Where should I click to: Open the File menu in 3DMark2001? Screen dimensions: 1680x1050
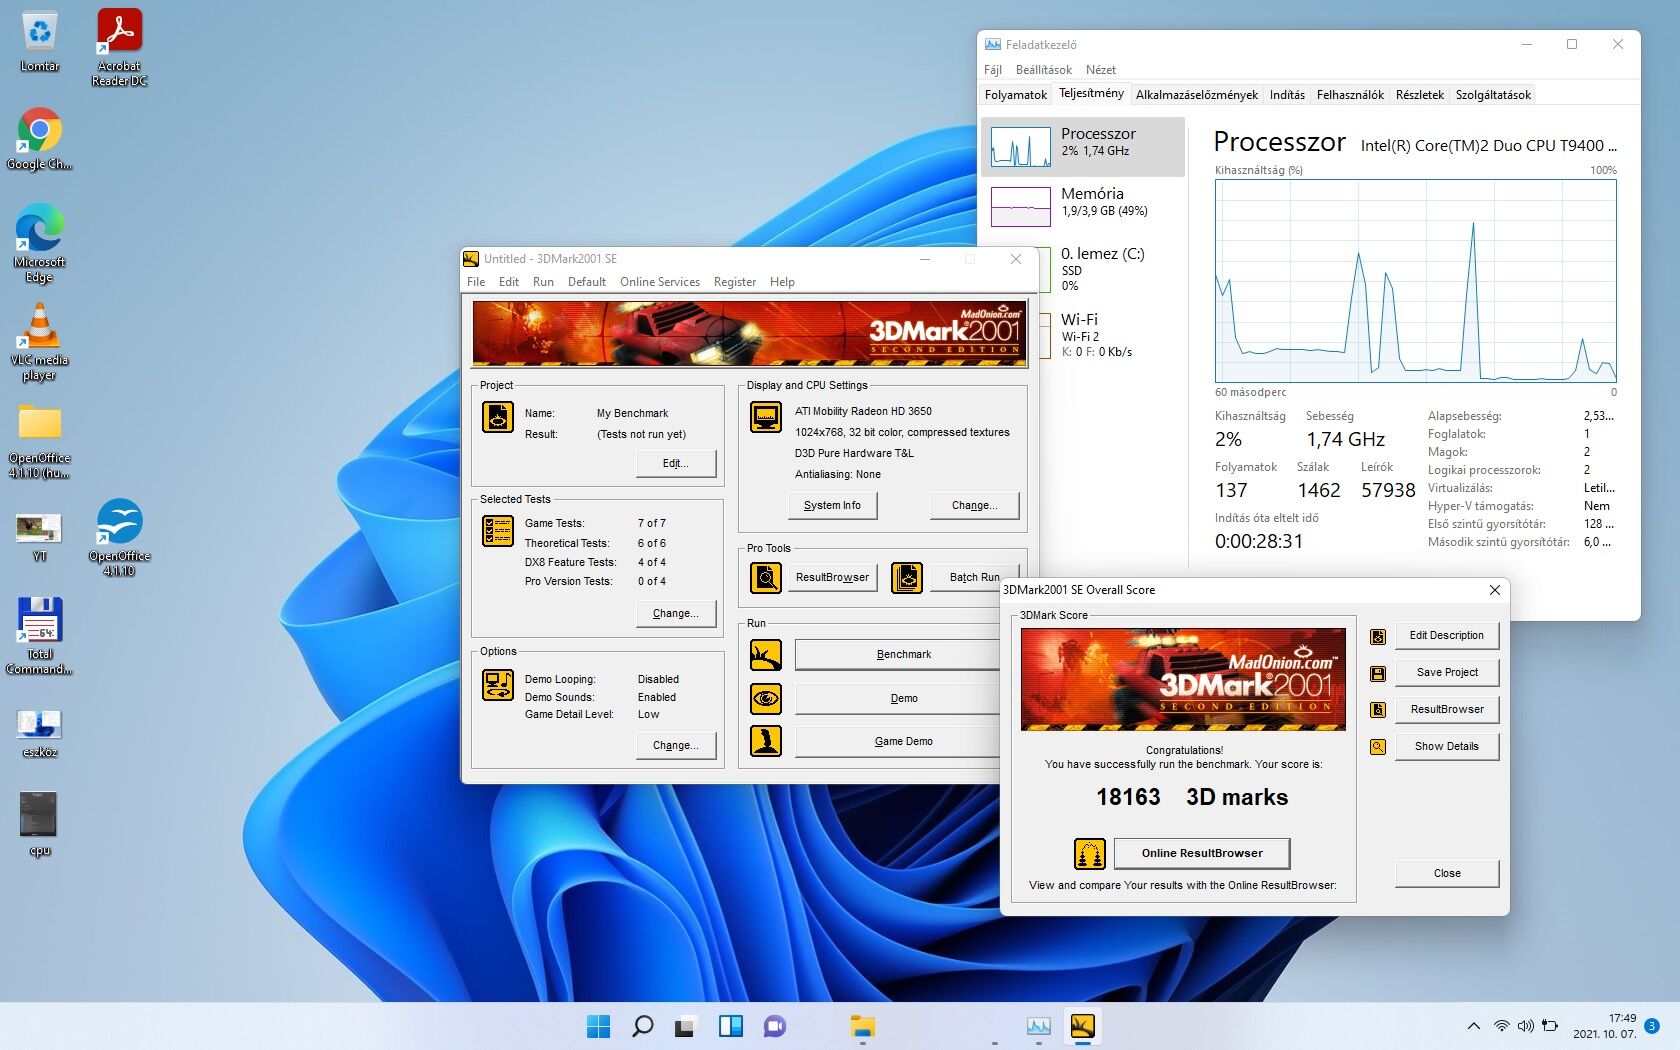tap(476, 282)
